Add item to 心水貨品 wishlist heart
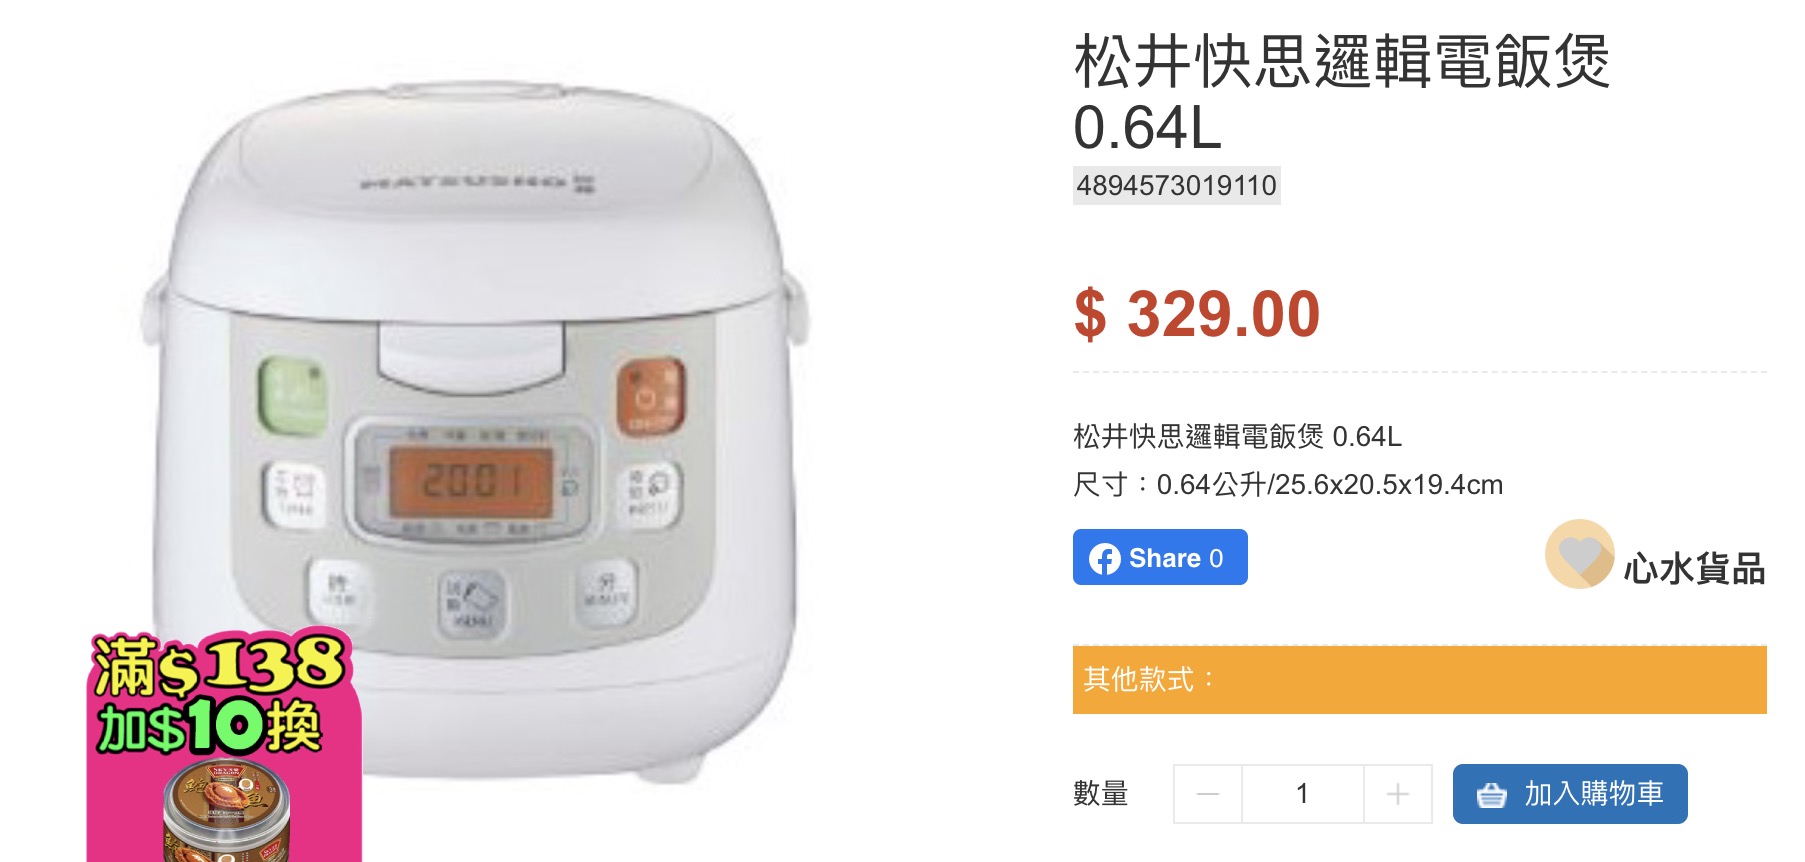Viewport: 1805px width, 862px height. point(1580,554)
